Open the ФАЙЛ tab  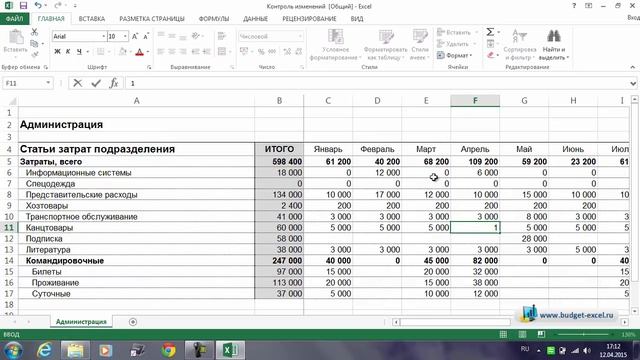click(14, 19)
